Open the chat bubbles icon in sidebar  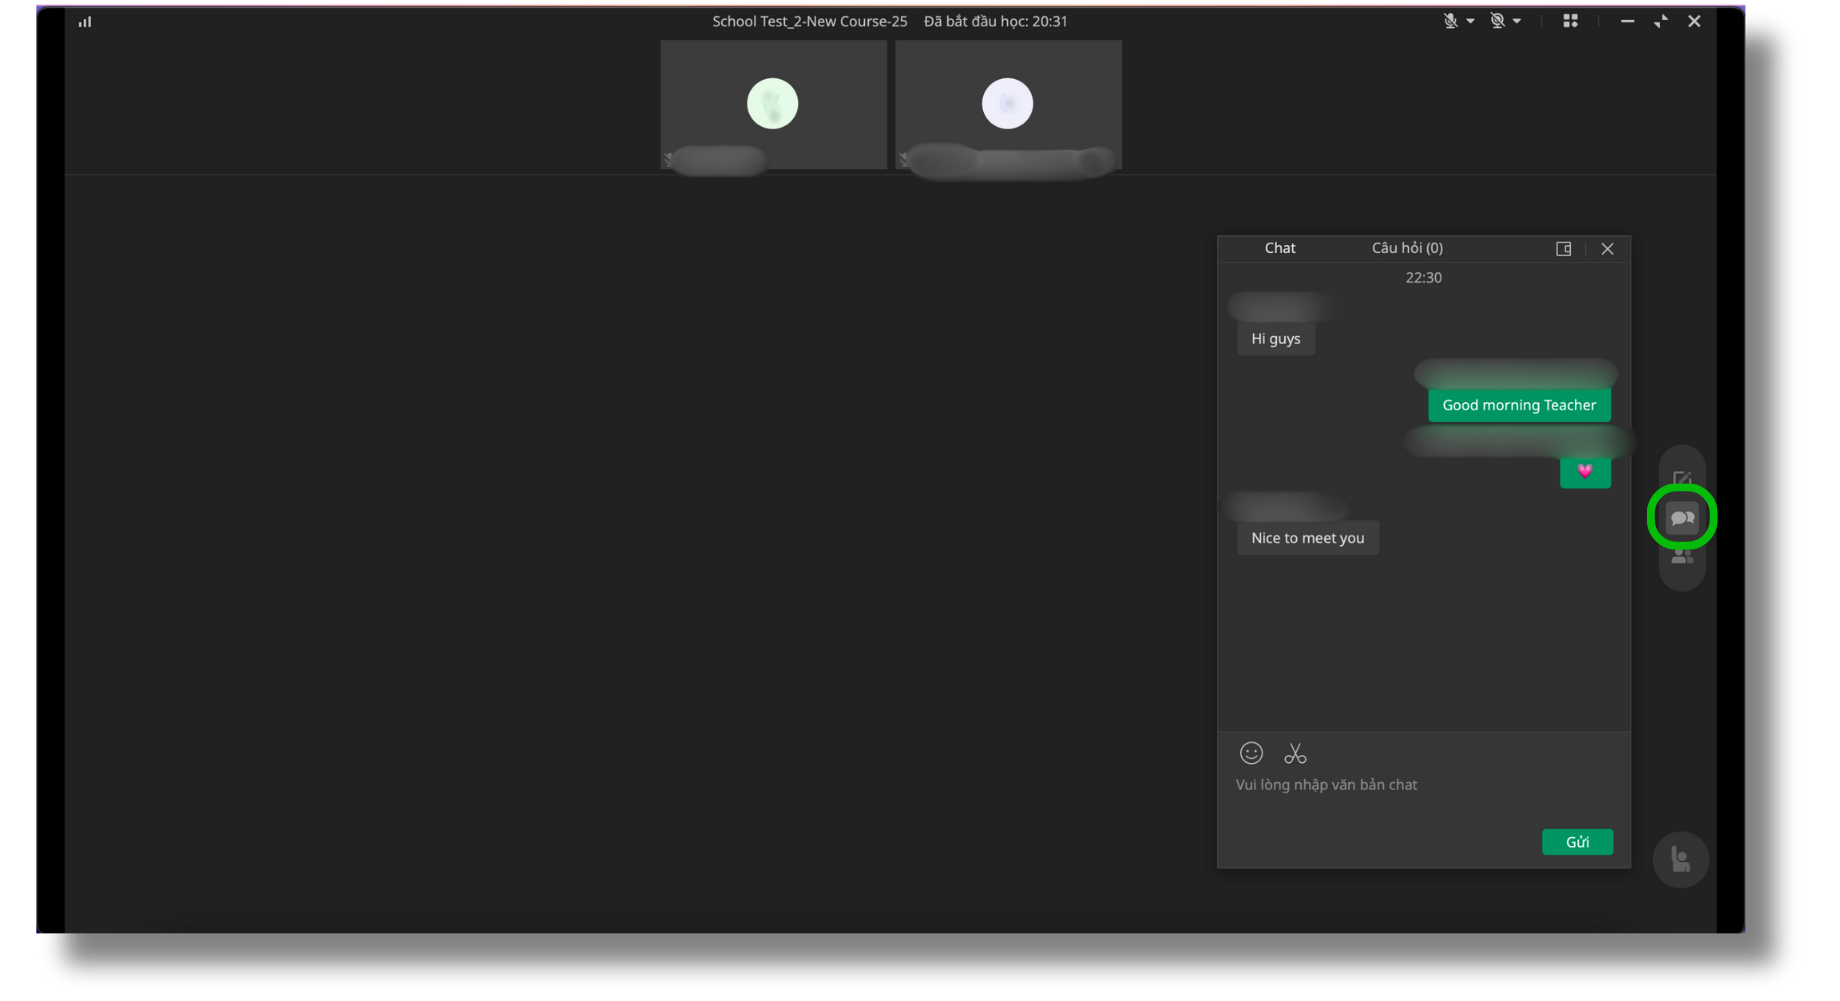(1682, 518)
